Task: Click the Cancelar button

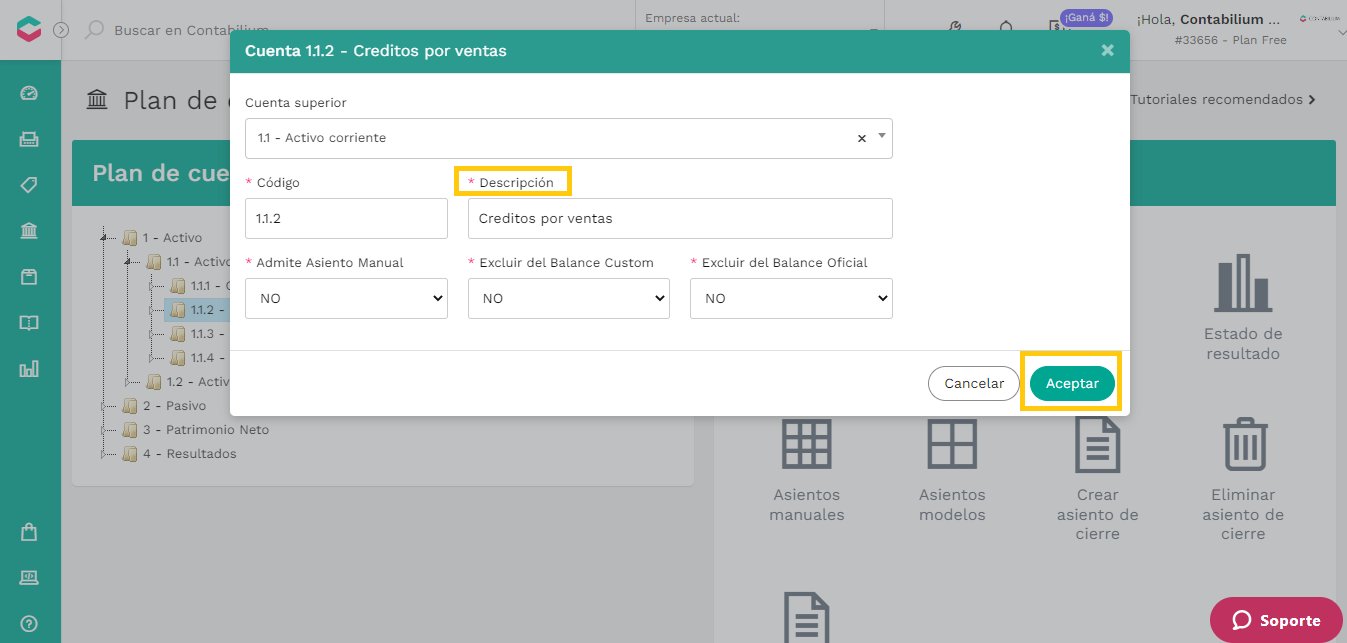Action: pos(974,383)
